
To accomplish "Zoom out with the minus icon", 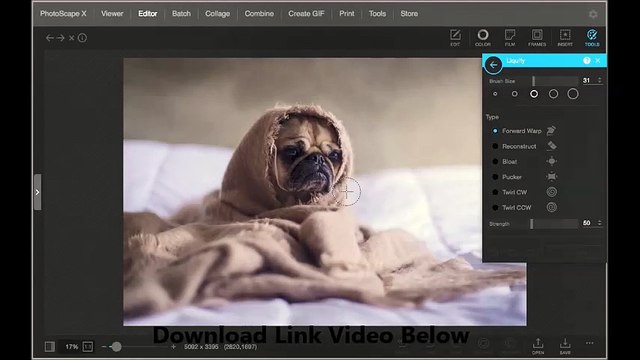I will click(104, 347).
